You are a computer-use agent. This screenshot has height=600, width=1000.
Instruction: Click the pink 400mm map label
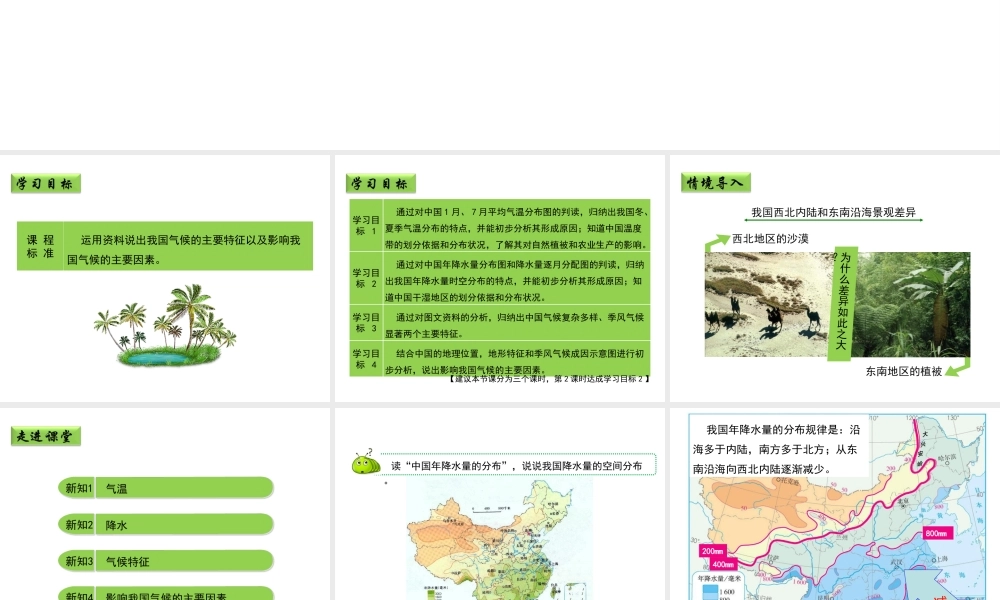[x=724, y=564]
